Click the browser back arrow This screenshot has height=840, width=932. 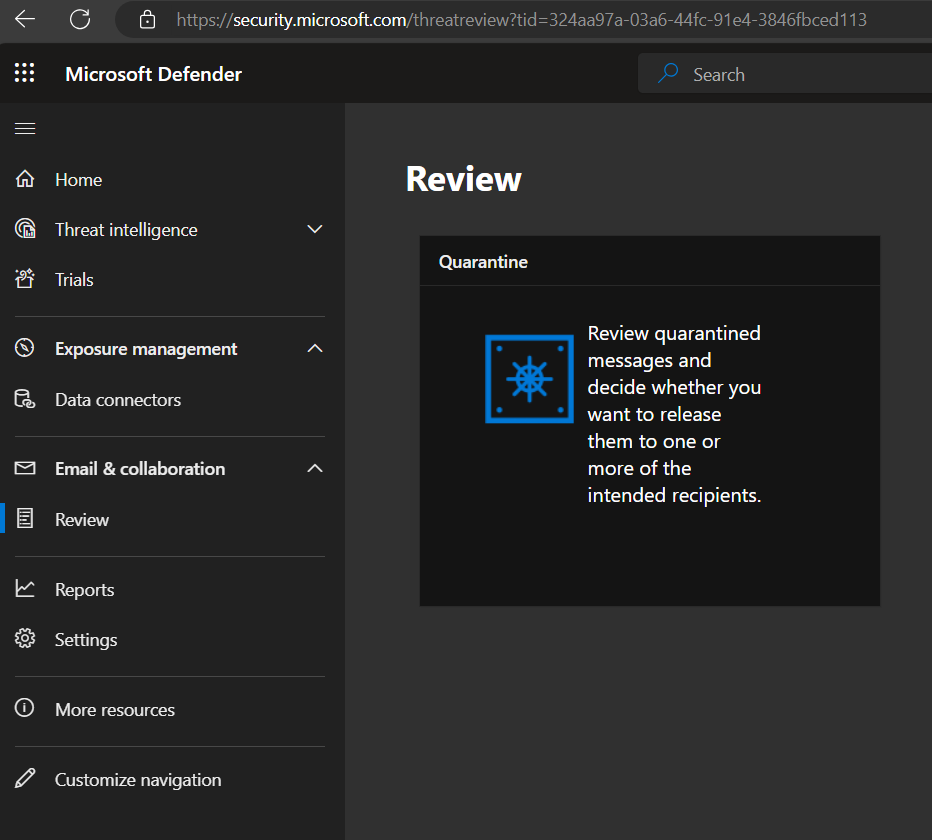(x=25, y=19)
